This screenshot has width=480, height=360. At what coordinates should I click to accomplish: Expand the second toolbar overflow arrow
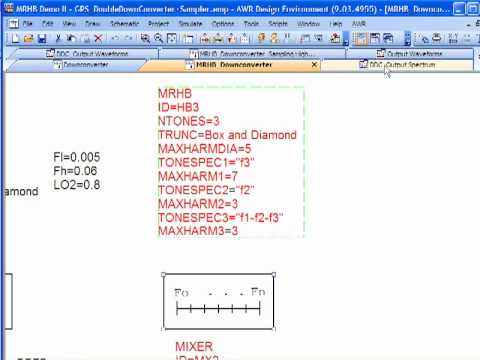point(407,39)
